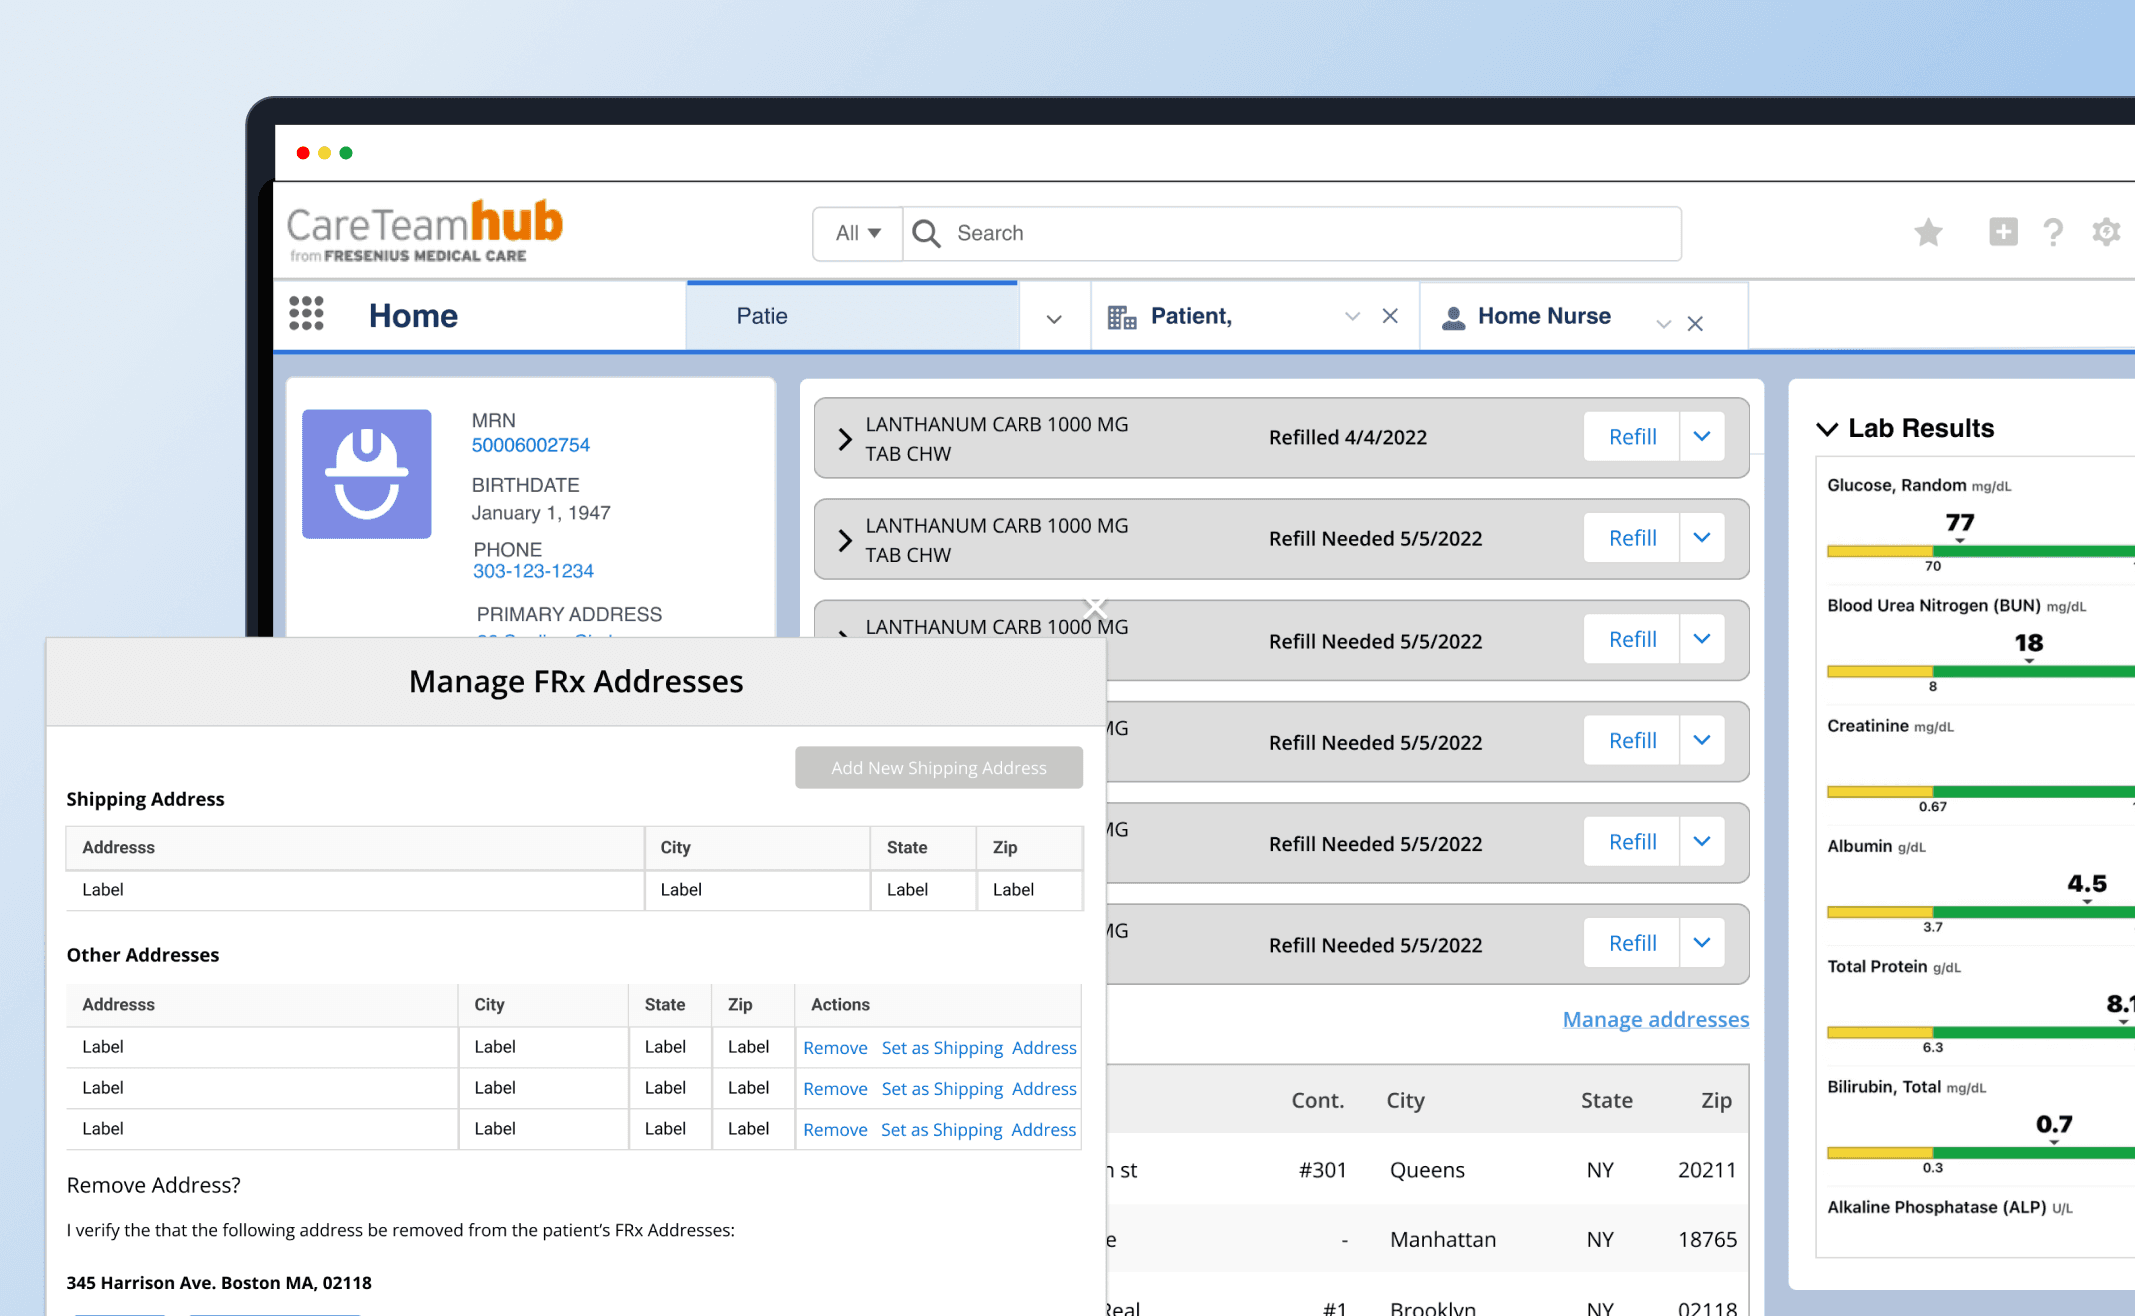Expand the second LANTHANUM CARB medication row
The width and height of the screenshot is (2135, 1316).
coord(845,540)
